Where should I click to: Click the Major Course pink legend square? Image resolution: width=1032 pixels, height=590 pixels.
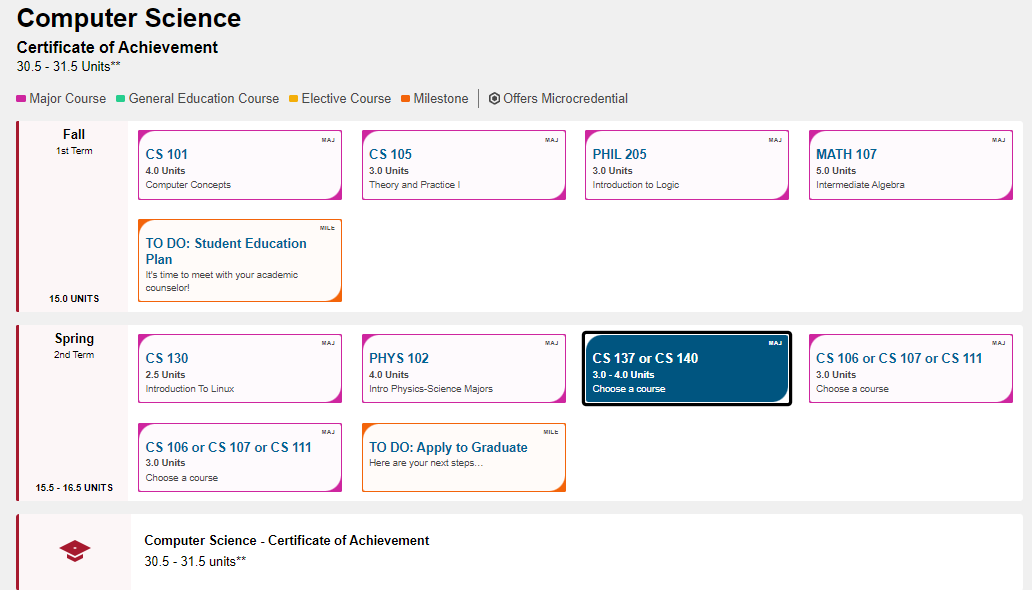(x=19, y=98)
